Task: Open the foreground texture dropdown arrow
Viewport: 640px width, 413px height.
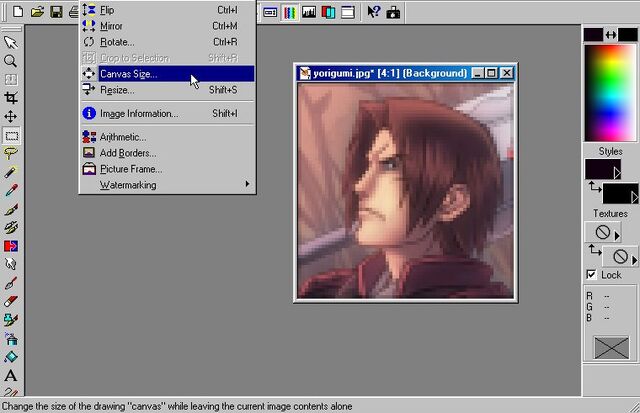Action: pyautogui.click(x=617, y=235)
